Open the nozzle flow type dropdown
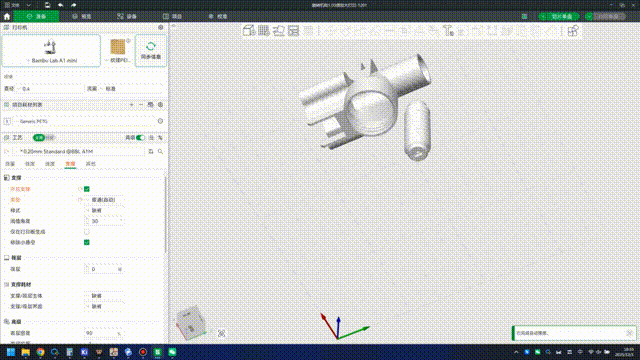640x360 pixels. point(131,89)
